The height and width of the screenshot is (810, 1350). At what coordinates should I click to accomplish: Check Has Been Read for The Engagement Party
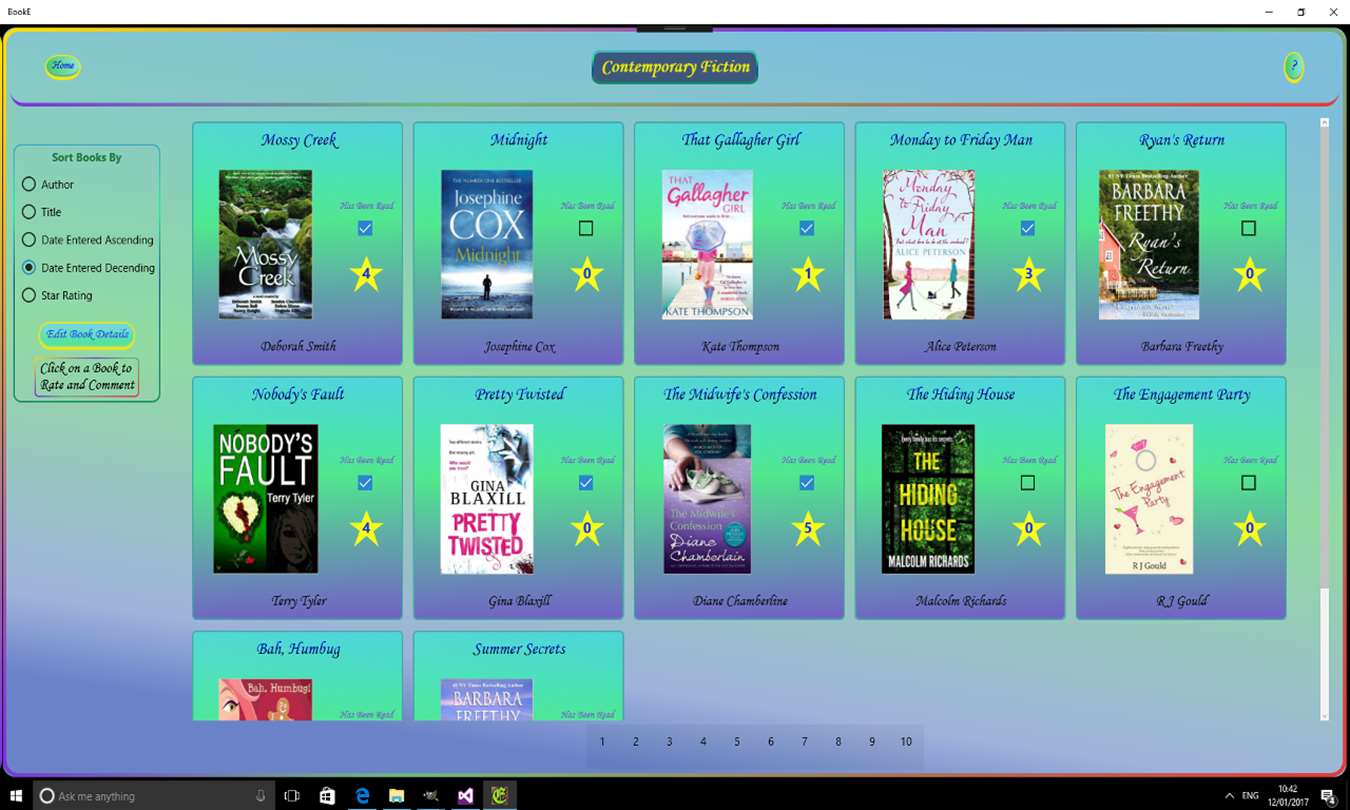[1249, 483]
